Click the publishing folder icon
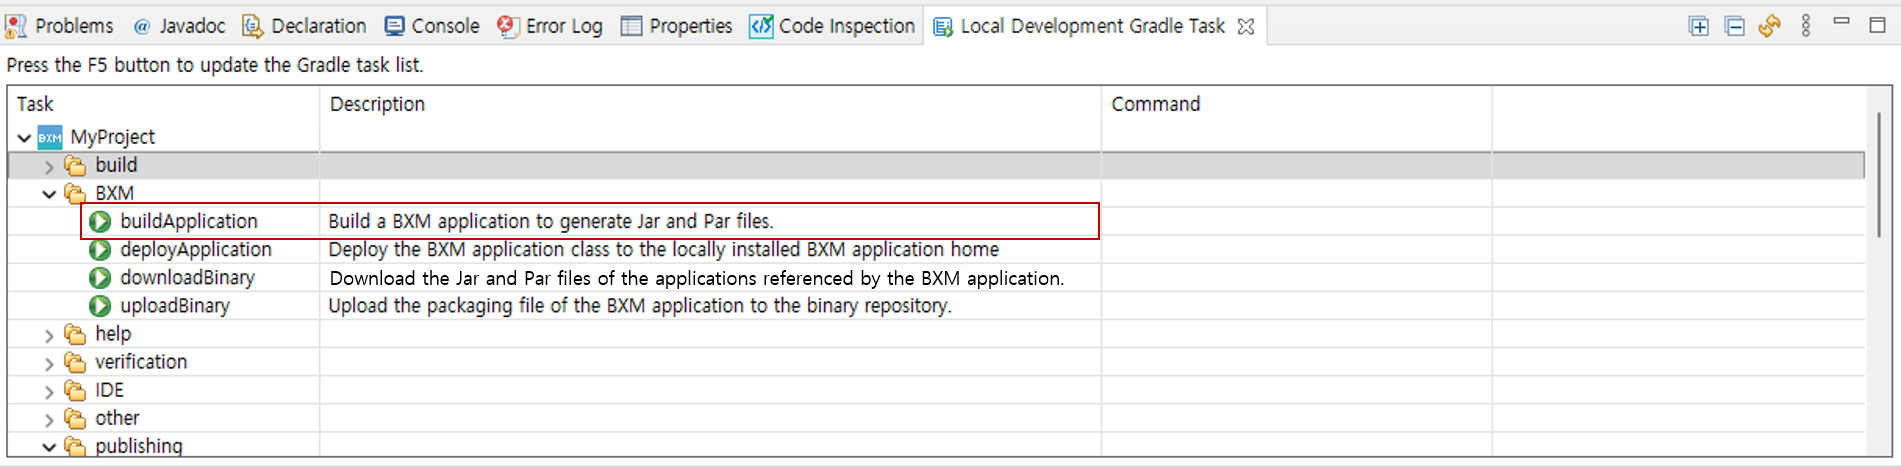Image resolution: width=1901 pixels, height=467 pixels. point(75,446)
